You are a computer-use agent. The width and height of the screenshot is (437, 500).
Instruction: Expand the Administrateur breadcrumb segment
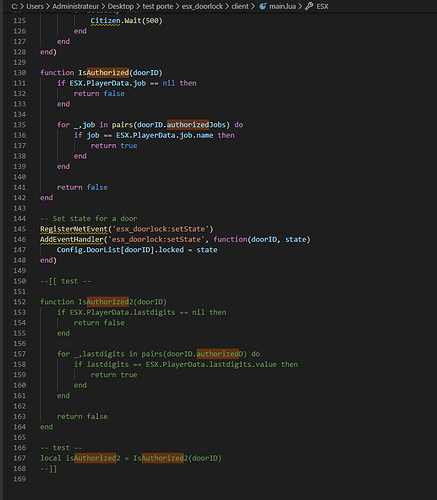[75, 6]
